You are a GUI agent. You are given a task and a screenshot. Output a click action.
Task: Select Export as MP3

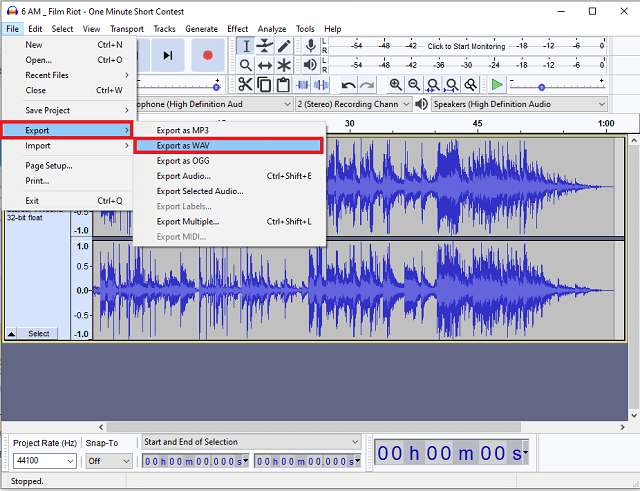point(230,130)
